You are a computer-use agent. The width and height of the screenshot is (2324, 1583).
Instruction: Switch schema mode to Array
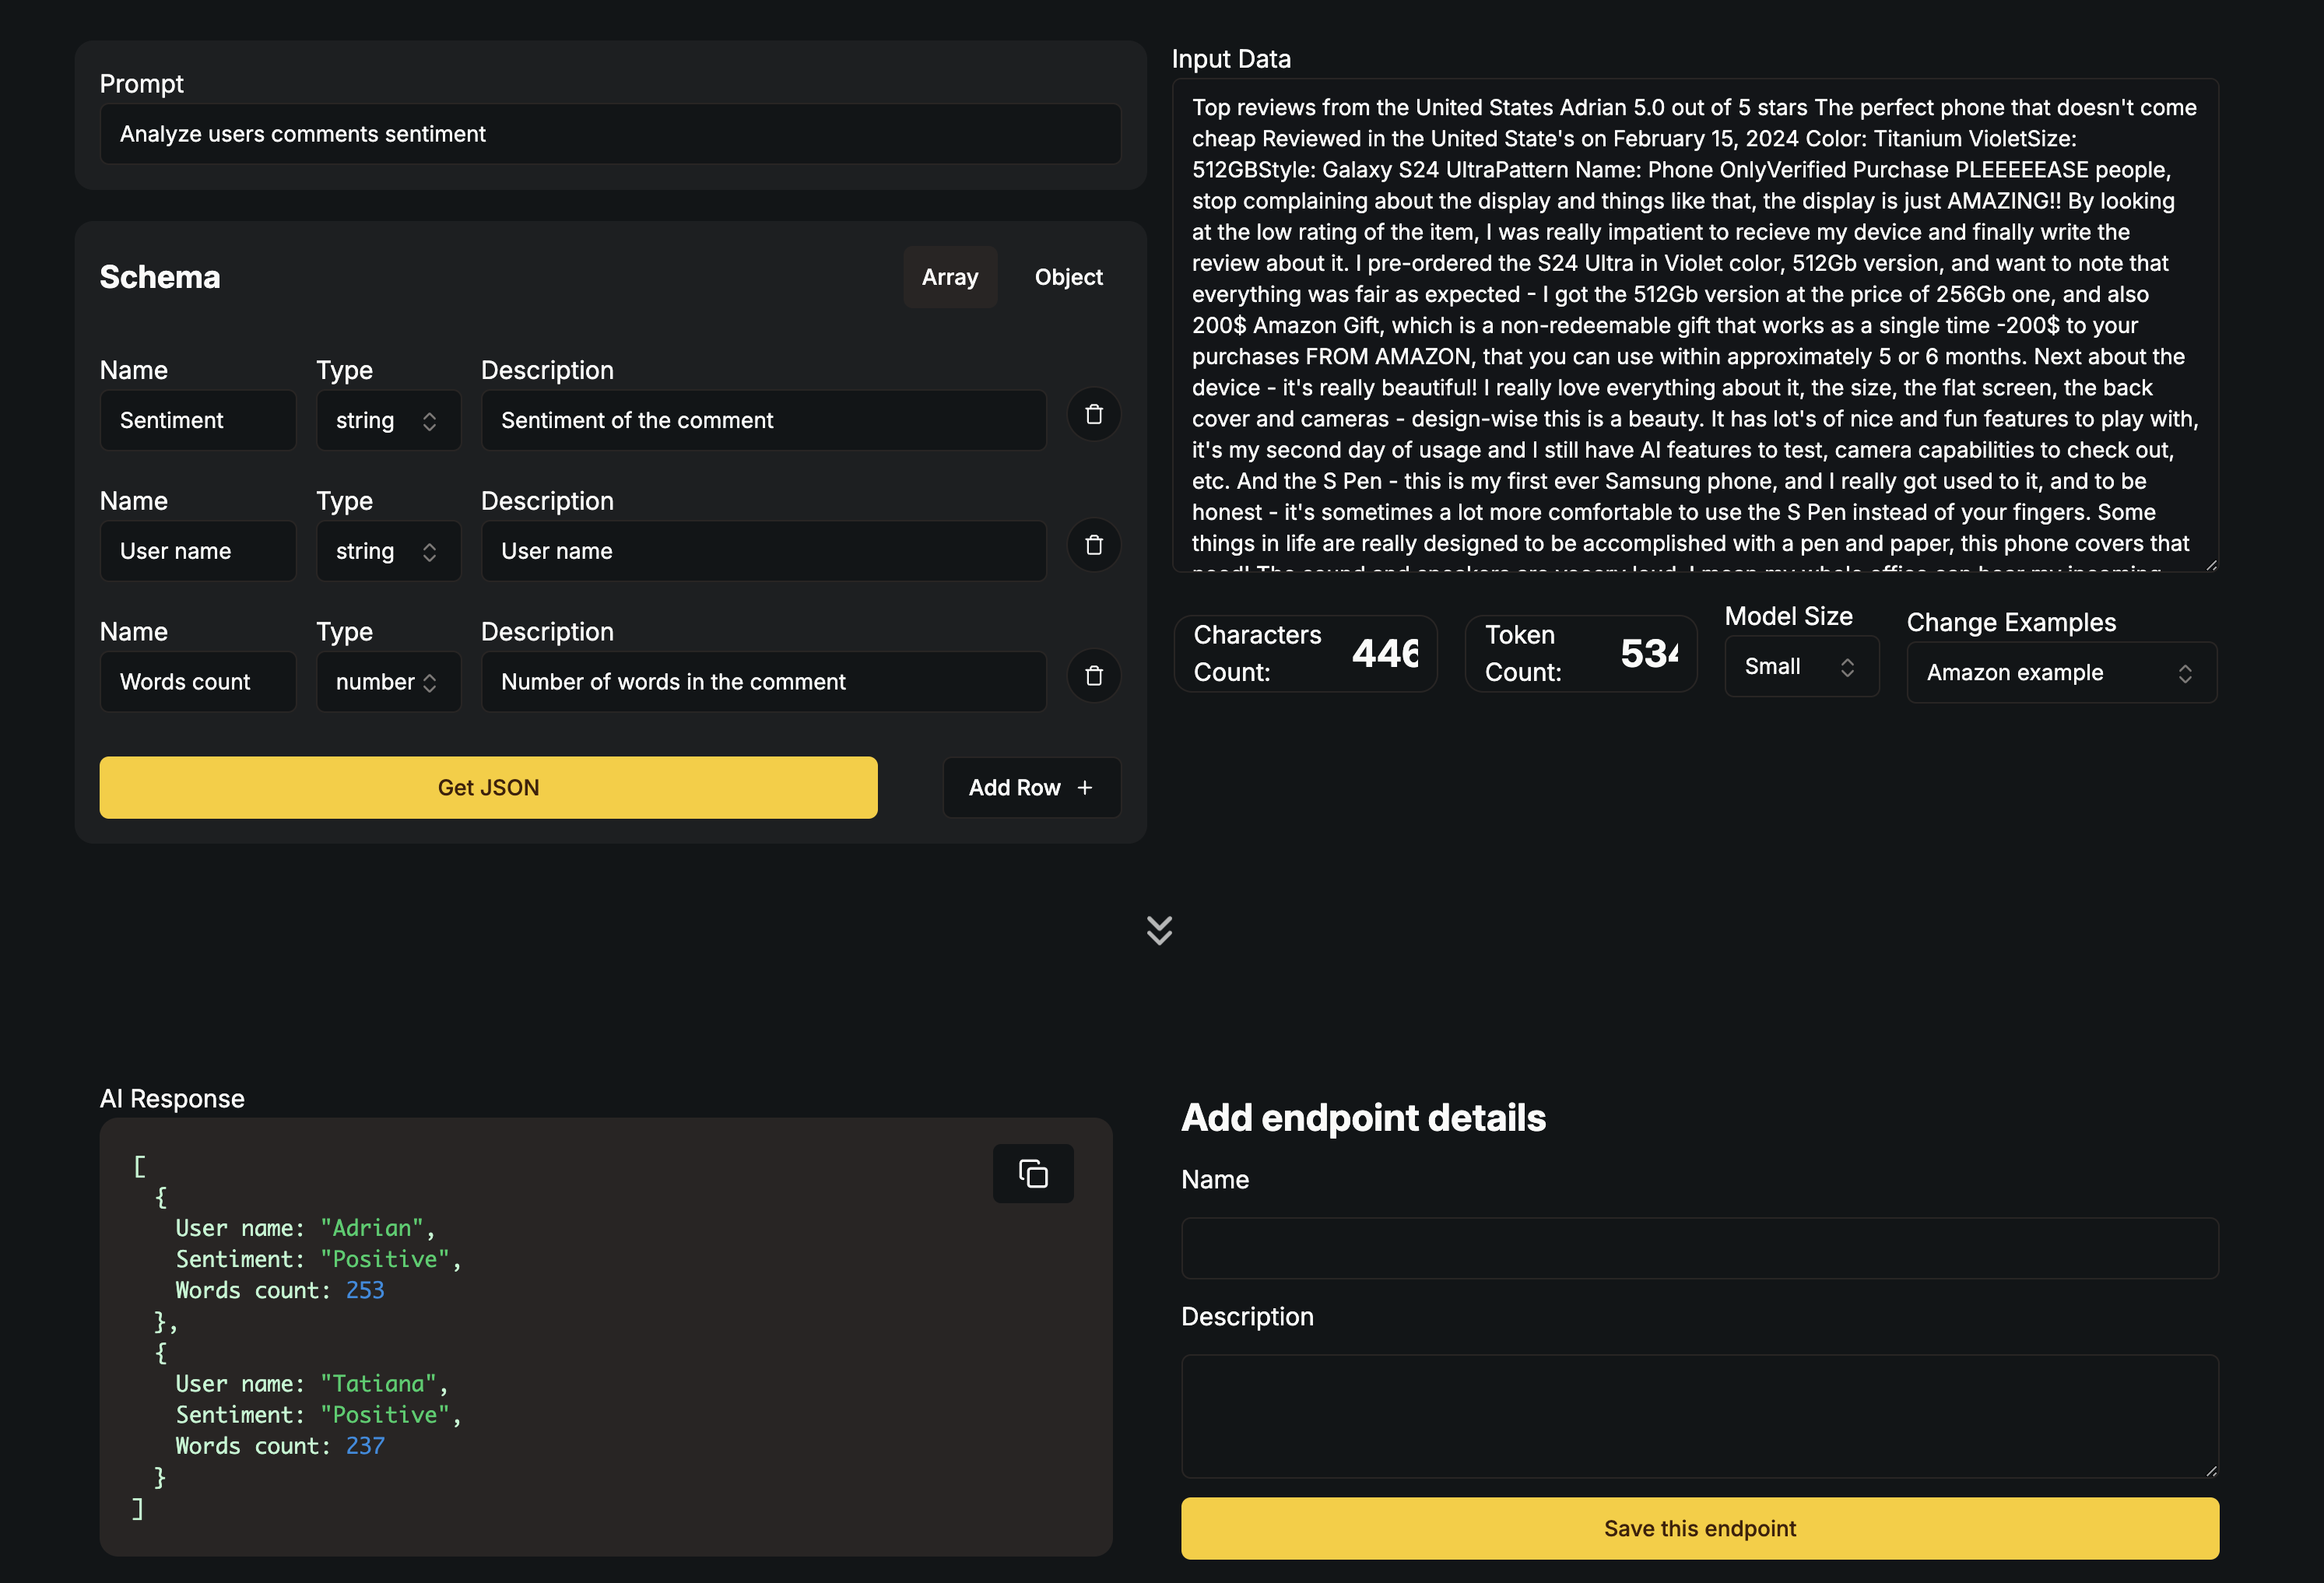click(x=949, y=278)
